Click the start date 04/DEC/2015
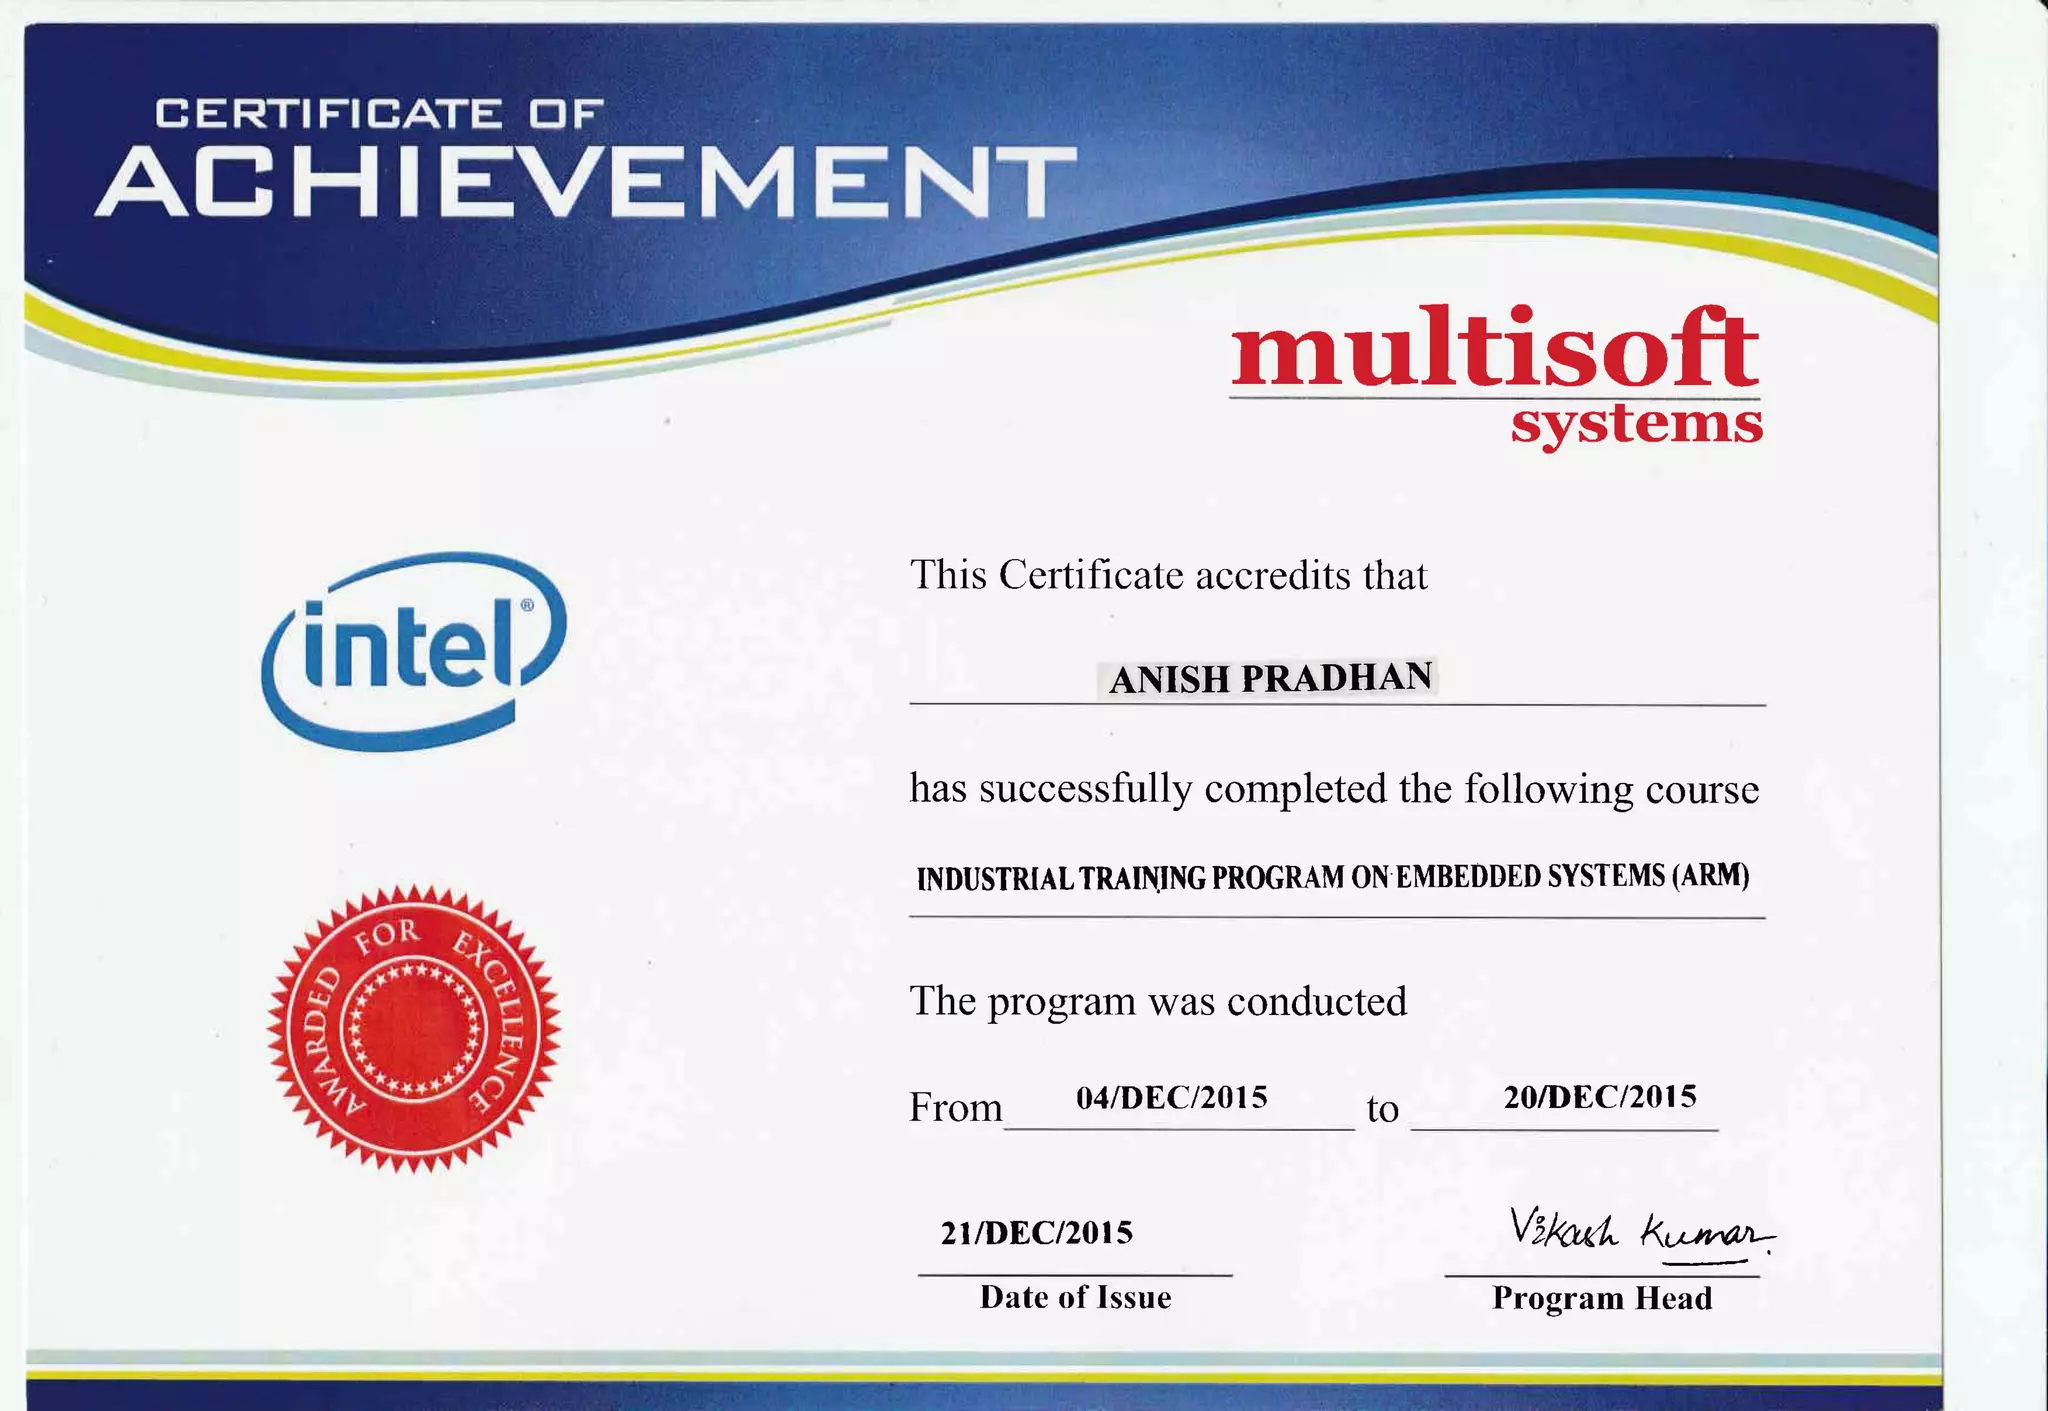Image resolution: width=2048 pixels, height=1411 pixels. click(1171, 1097)
